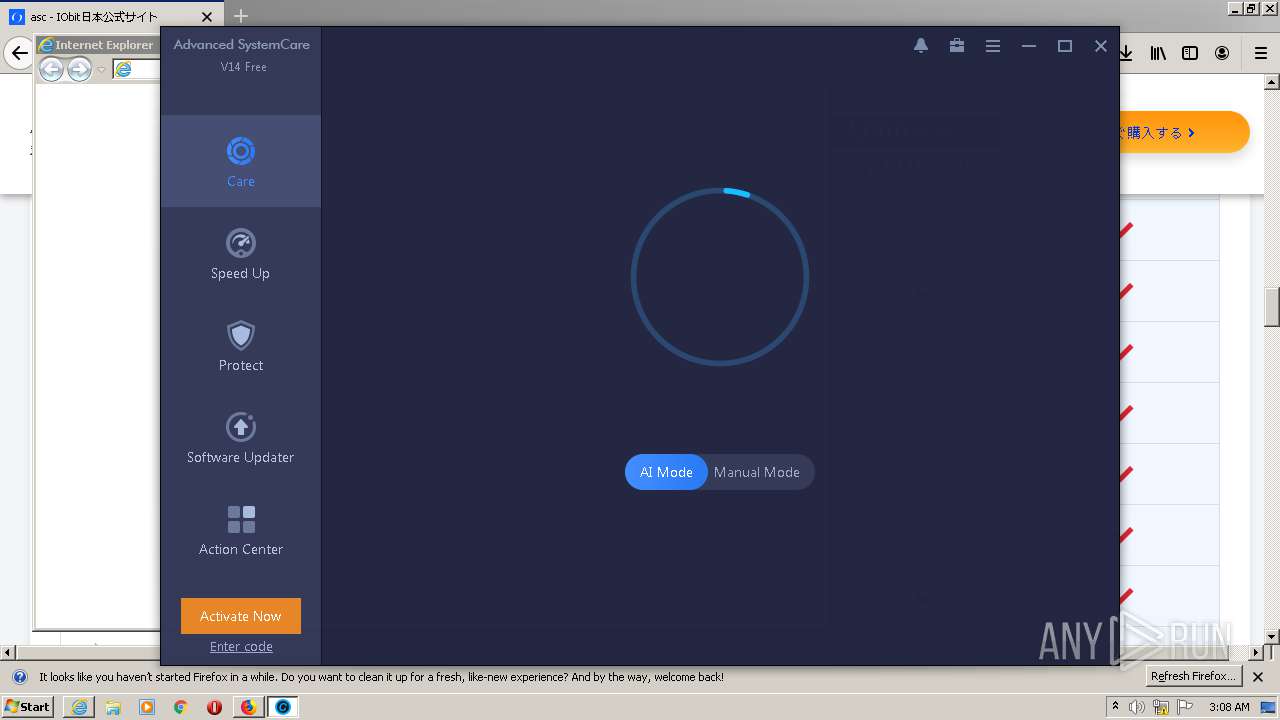Image resolution: width=1280 pixels, height=720 pixels.
Task: Open Software Updater in sidebar
Action: pyautogui.click(x=241, y=438)
